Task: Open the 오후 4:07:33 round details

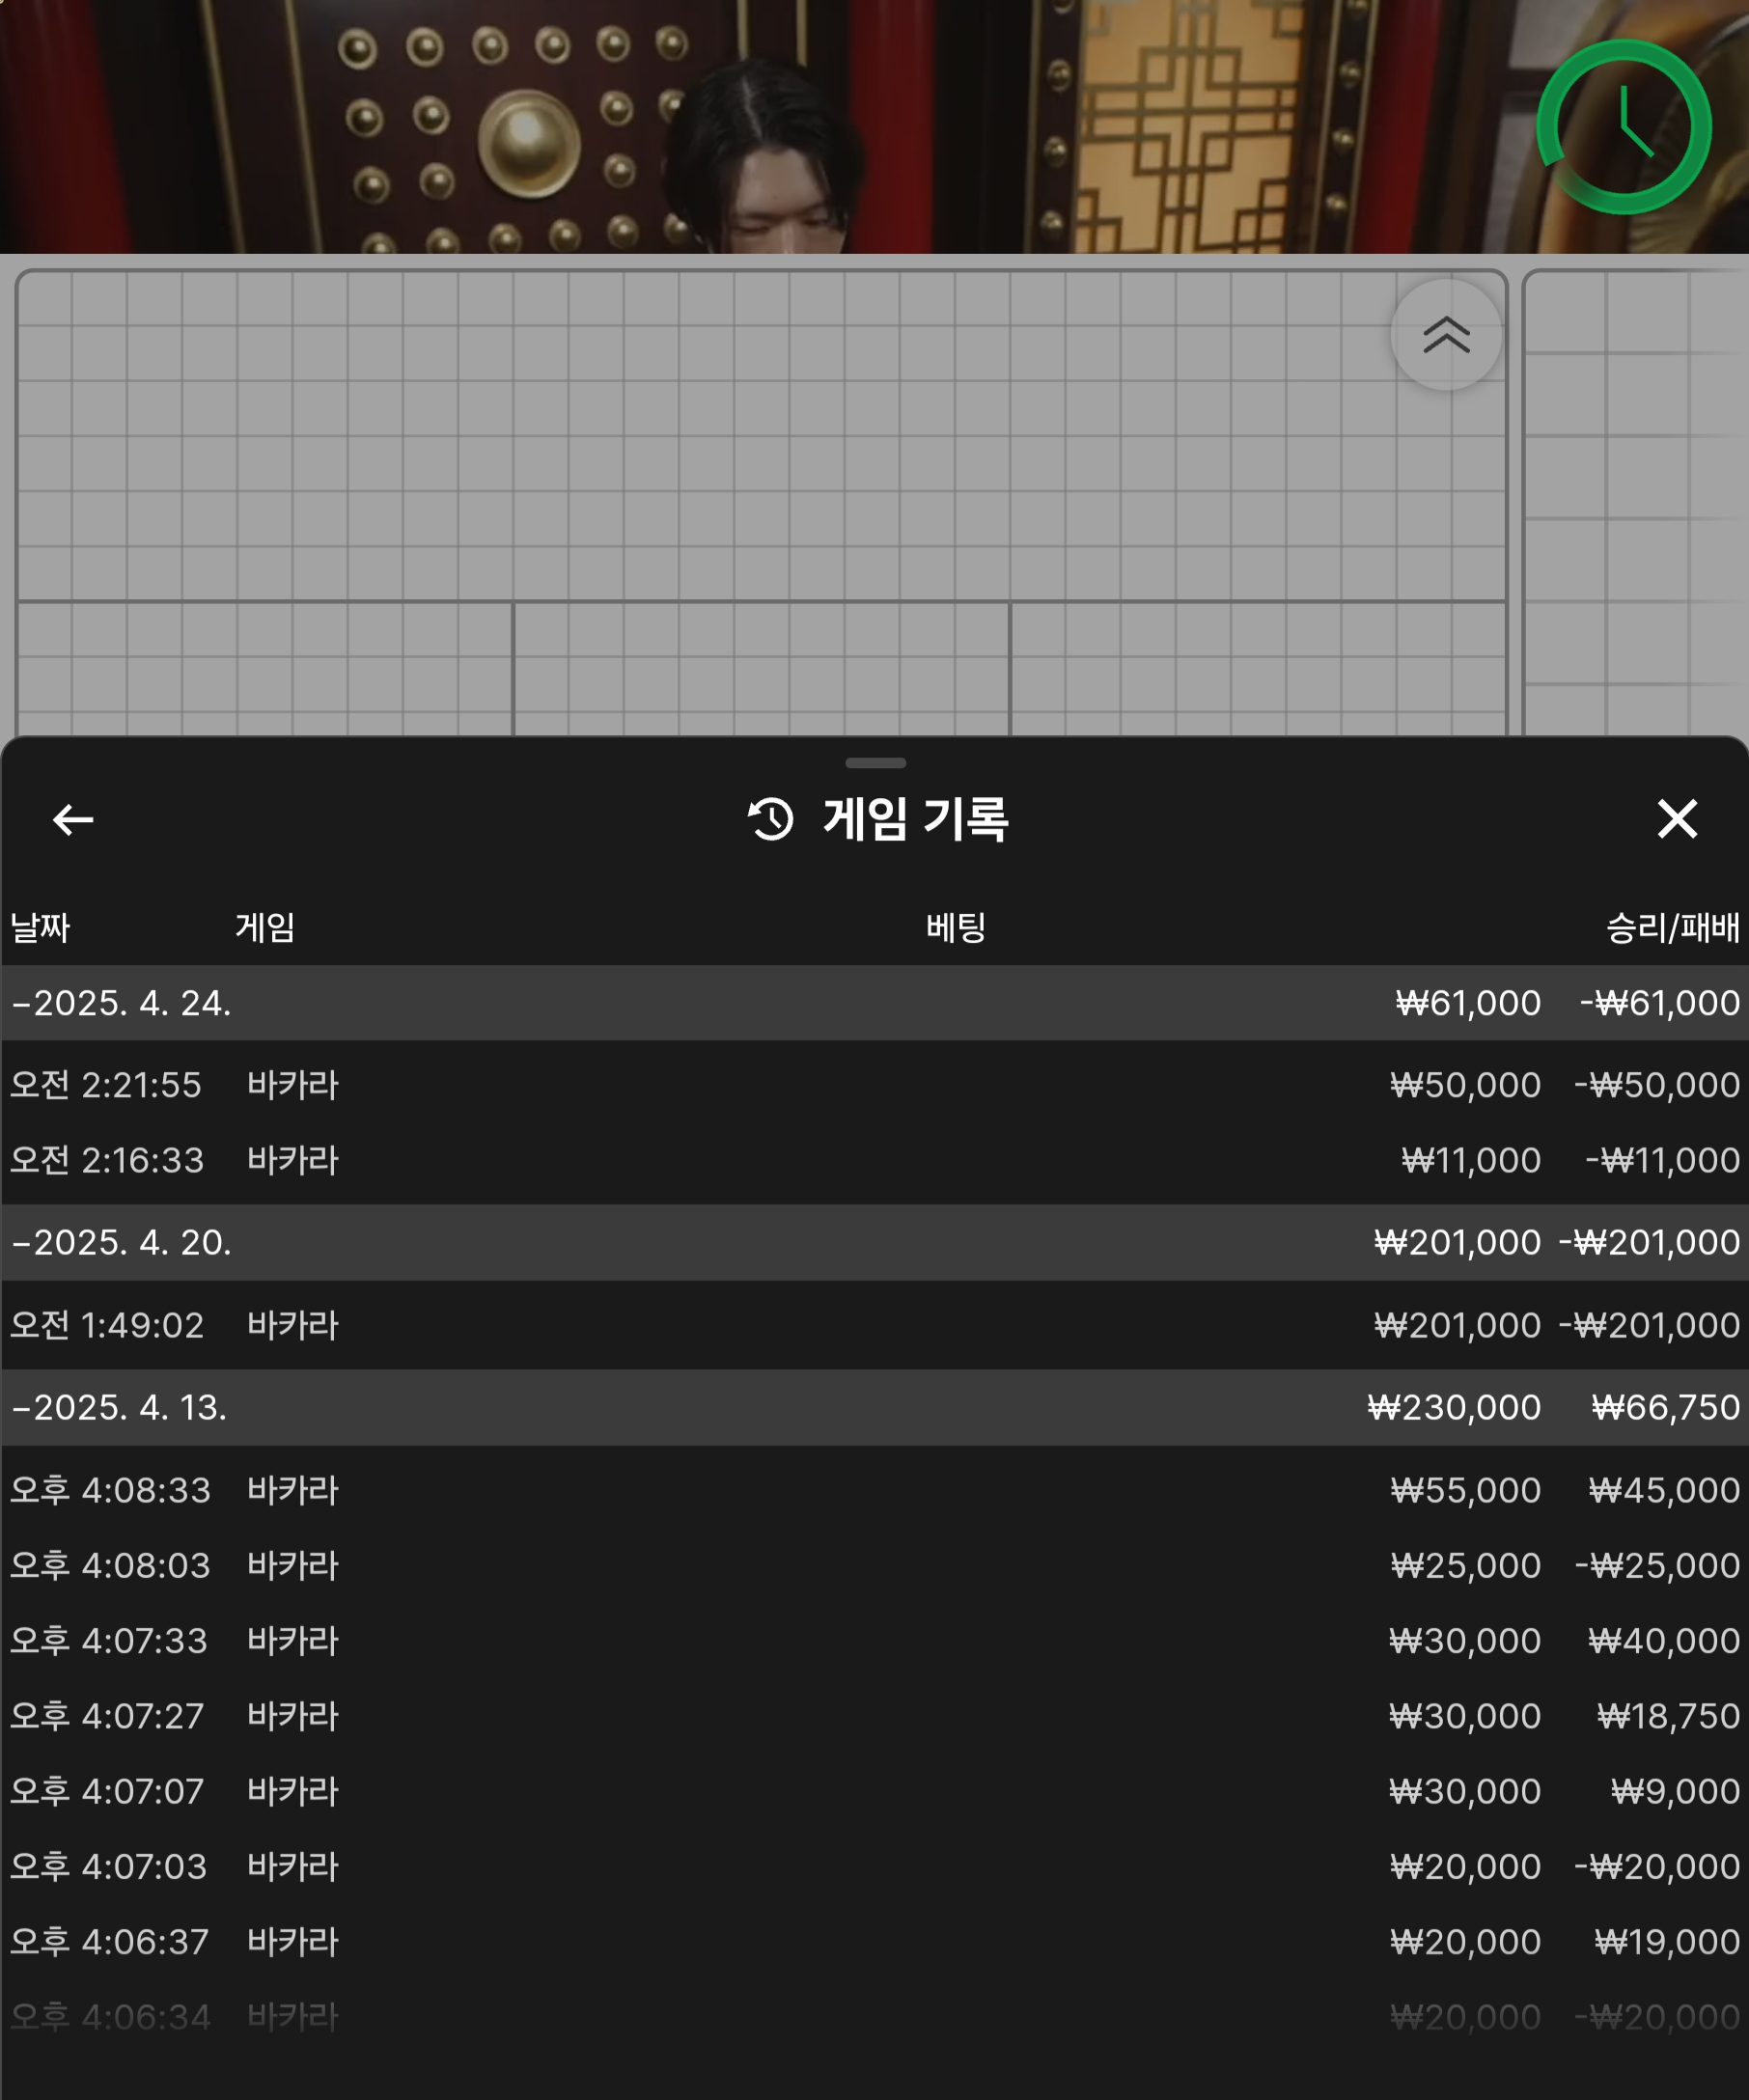Action: pyautogui.click(x=874, y=1640)
